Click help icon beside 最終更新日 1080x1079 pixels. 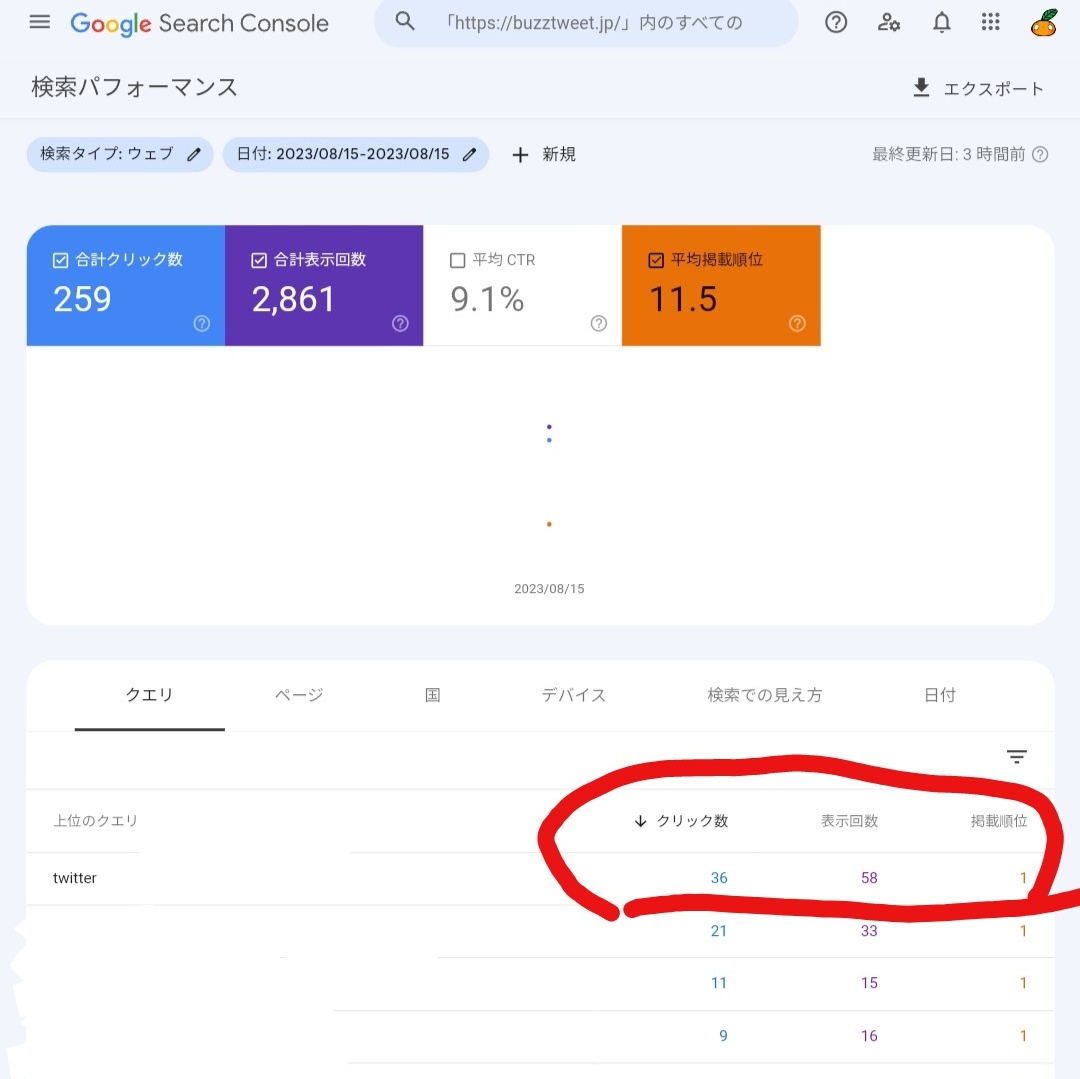tap(1041, 154)
